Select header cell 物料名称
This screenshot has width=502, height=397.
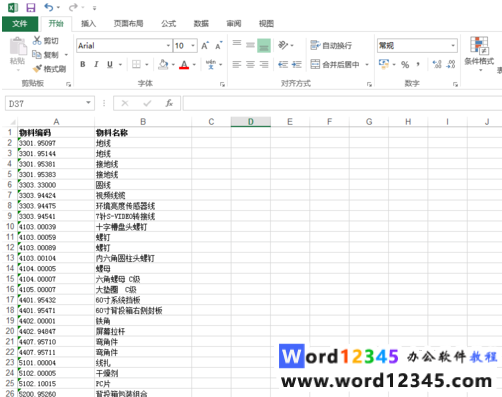coord(143,133)
